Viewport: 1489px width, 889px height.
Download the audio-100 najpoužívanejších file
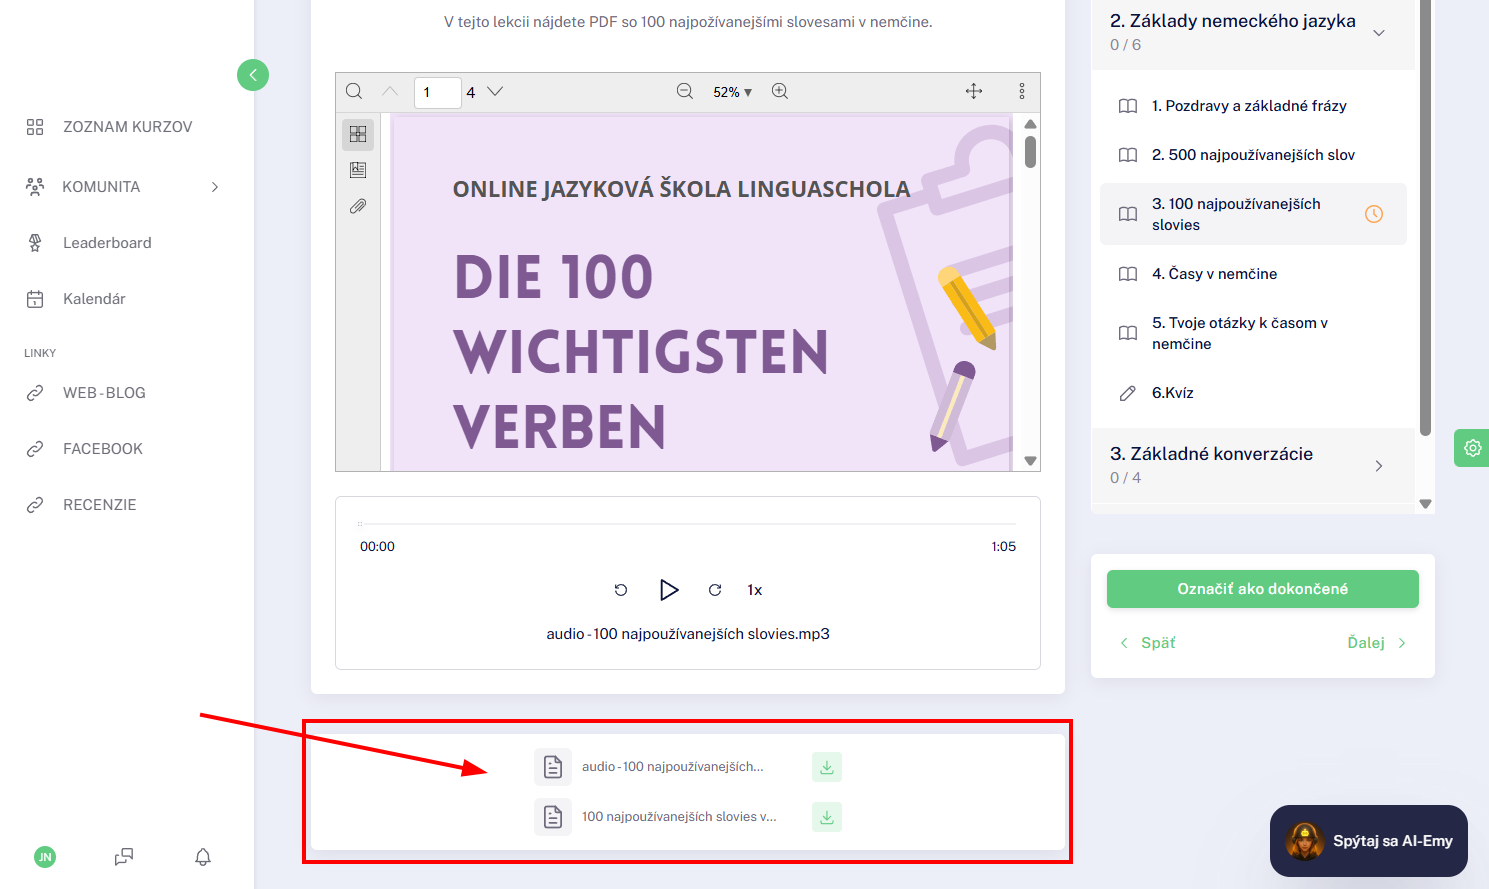click(x=827, y=767)
